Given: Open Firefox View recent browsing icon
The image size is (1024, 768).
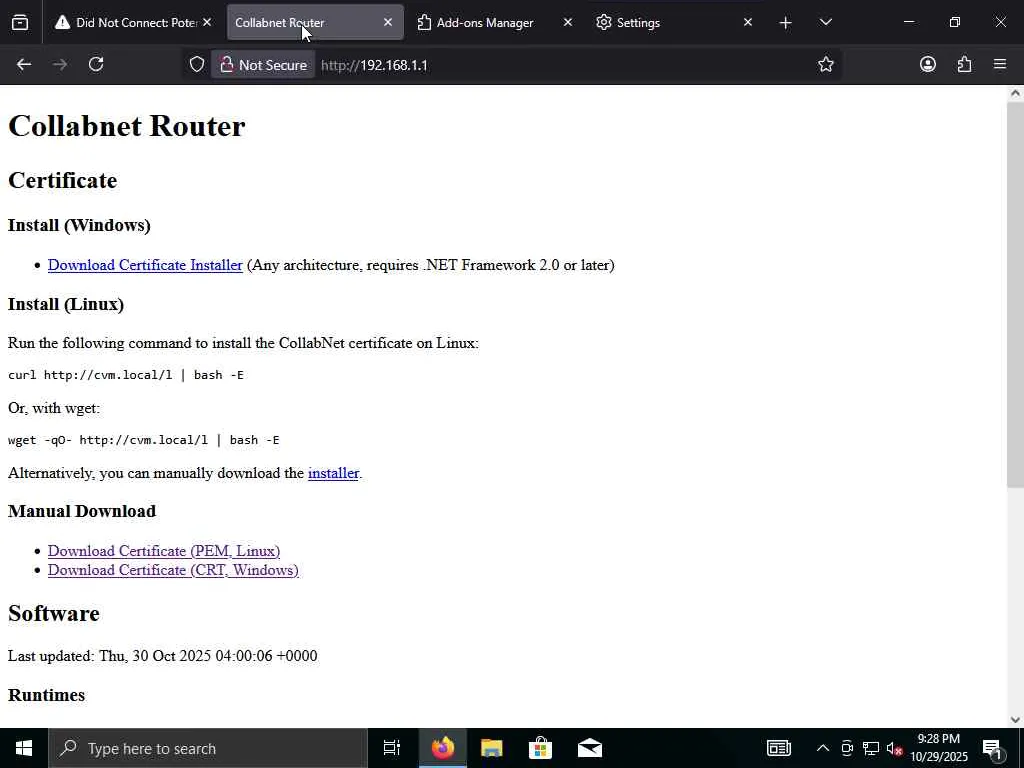Looking at the screenshot, I should [20, 23].
